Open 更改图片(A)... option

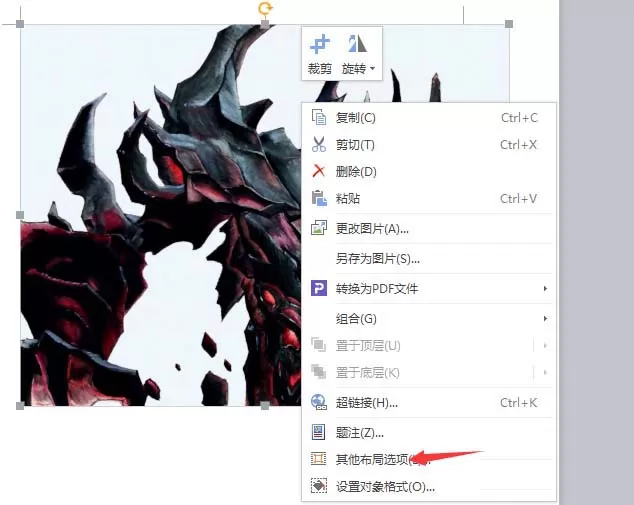(x=429, y=229)
